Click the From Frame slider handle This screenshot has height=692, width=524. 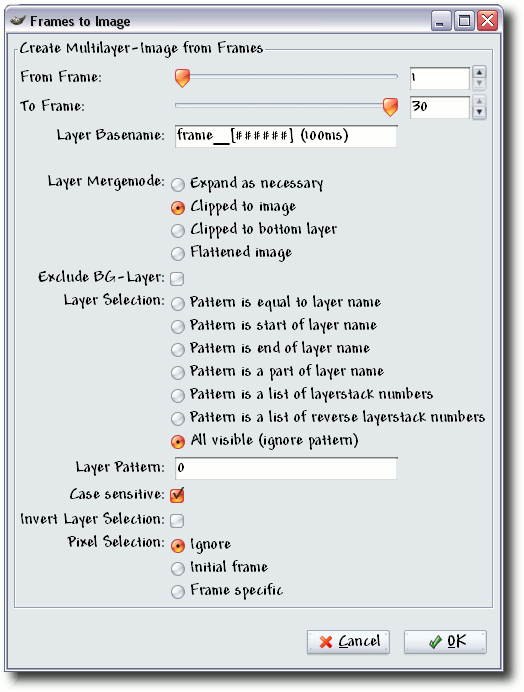[182, 78]
